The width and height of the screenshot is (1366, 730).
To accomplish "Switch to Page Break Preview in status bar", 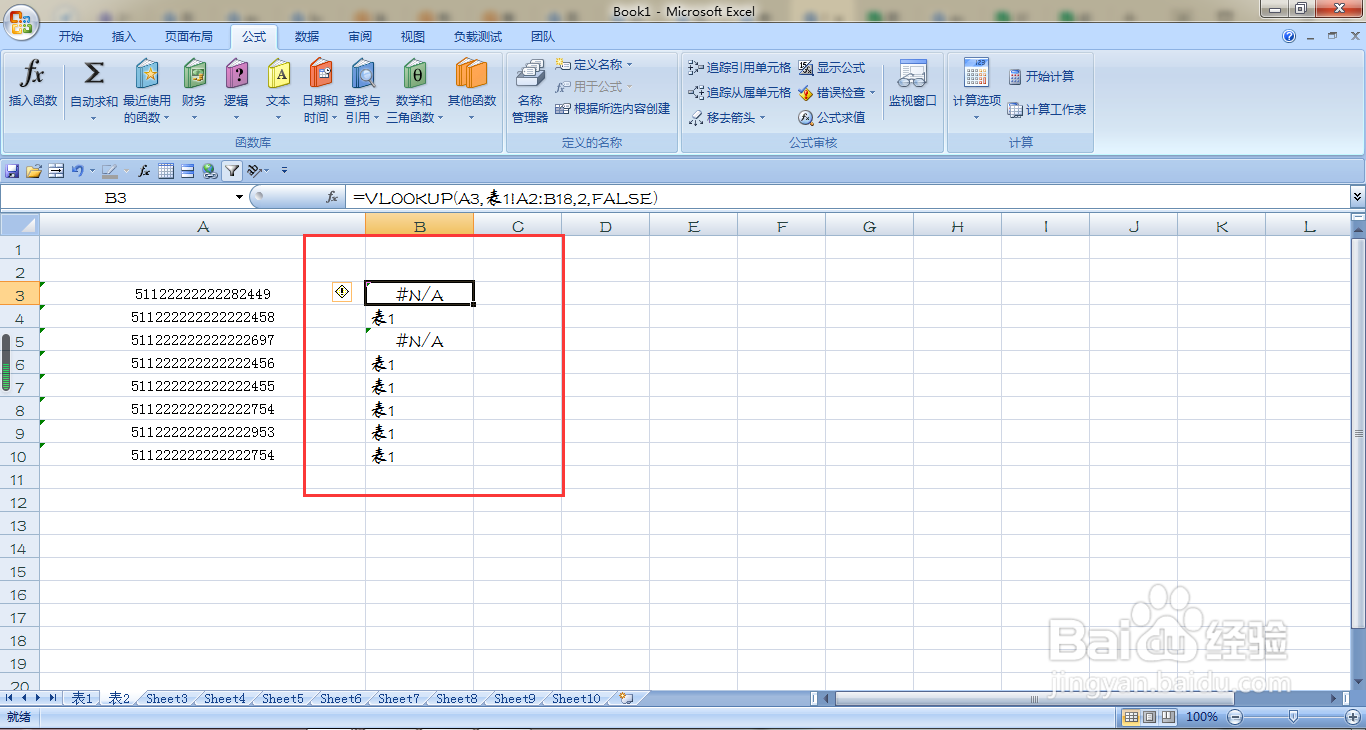I will [1167, 717].
